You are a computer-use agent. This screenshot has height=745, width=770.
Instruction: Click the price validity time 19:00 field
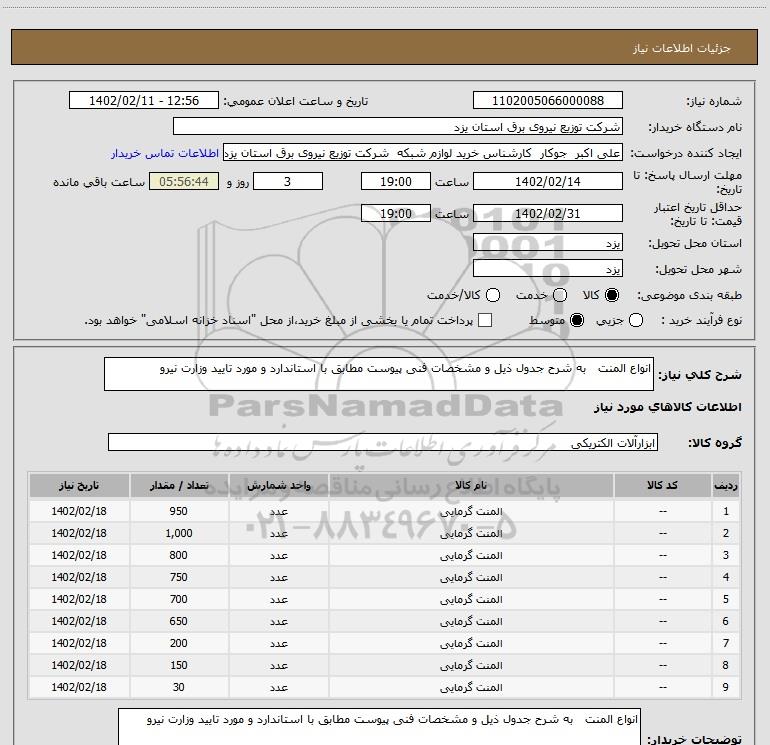pyautogui.click(x=396, y=213)
